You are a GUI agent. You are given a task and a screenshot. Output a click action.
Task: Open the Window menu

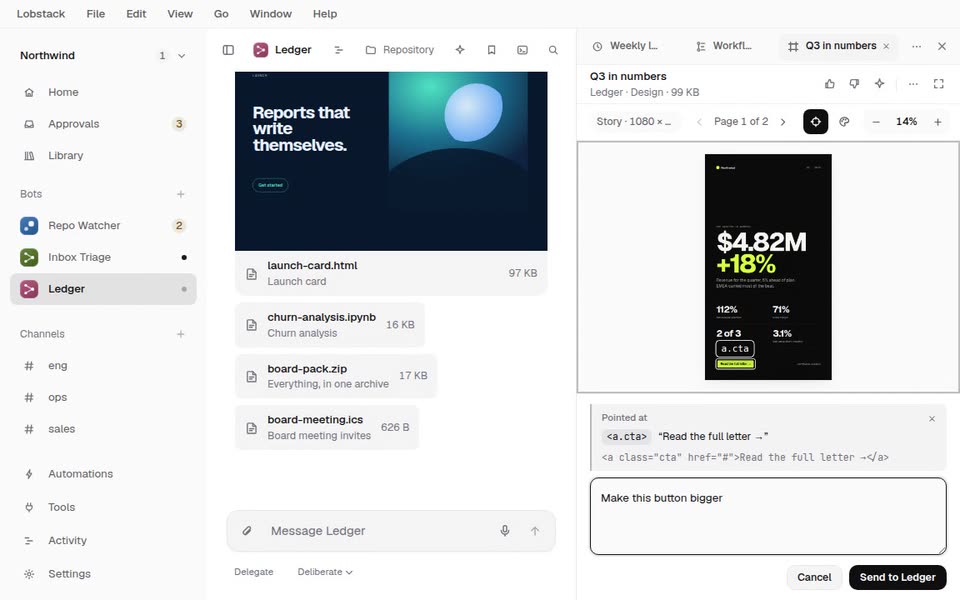[271, 13]
